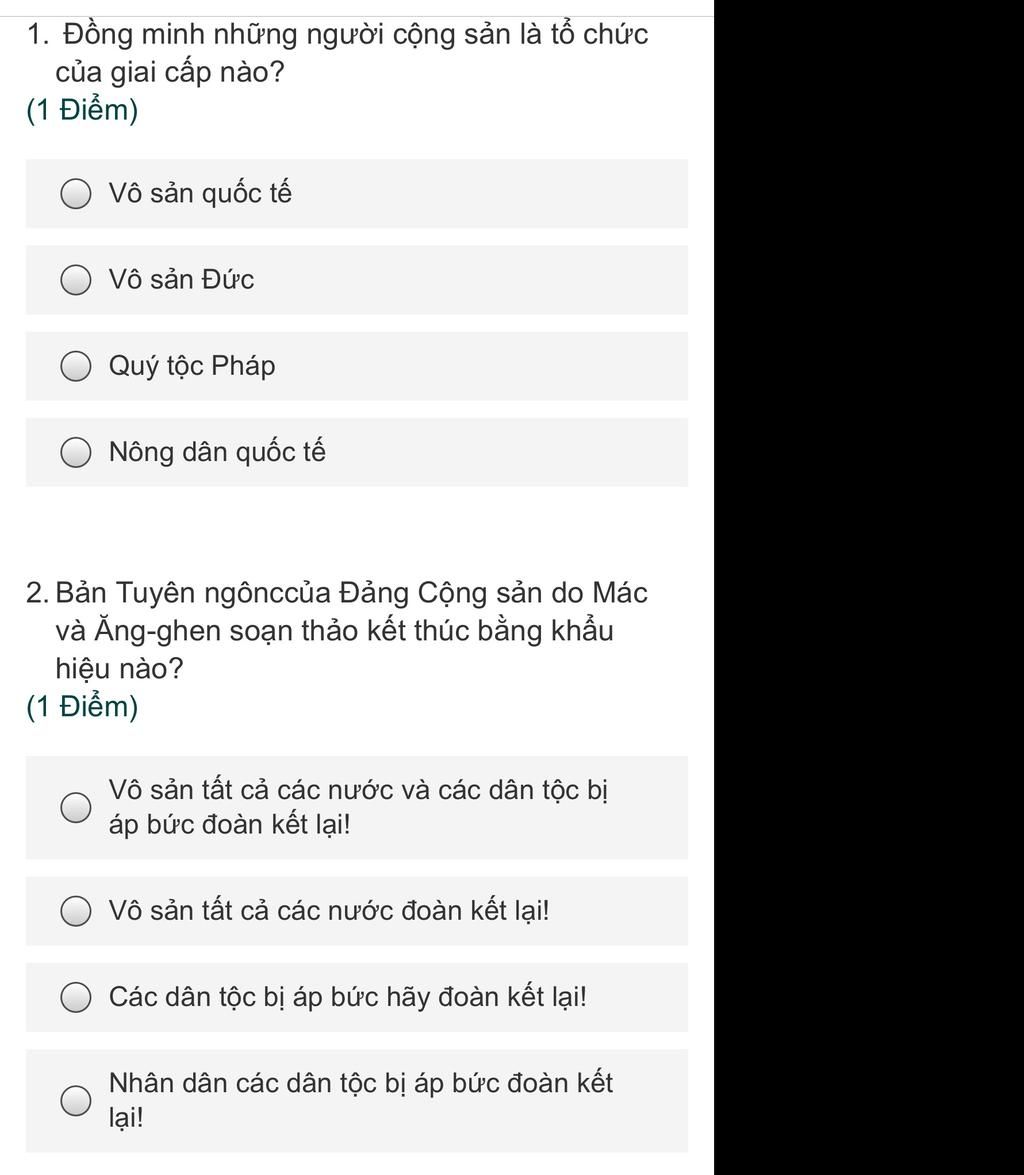
Task: Click the 'Quý tộc Pháp' answer label text
Action: [x=192, y=366]
